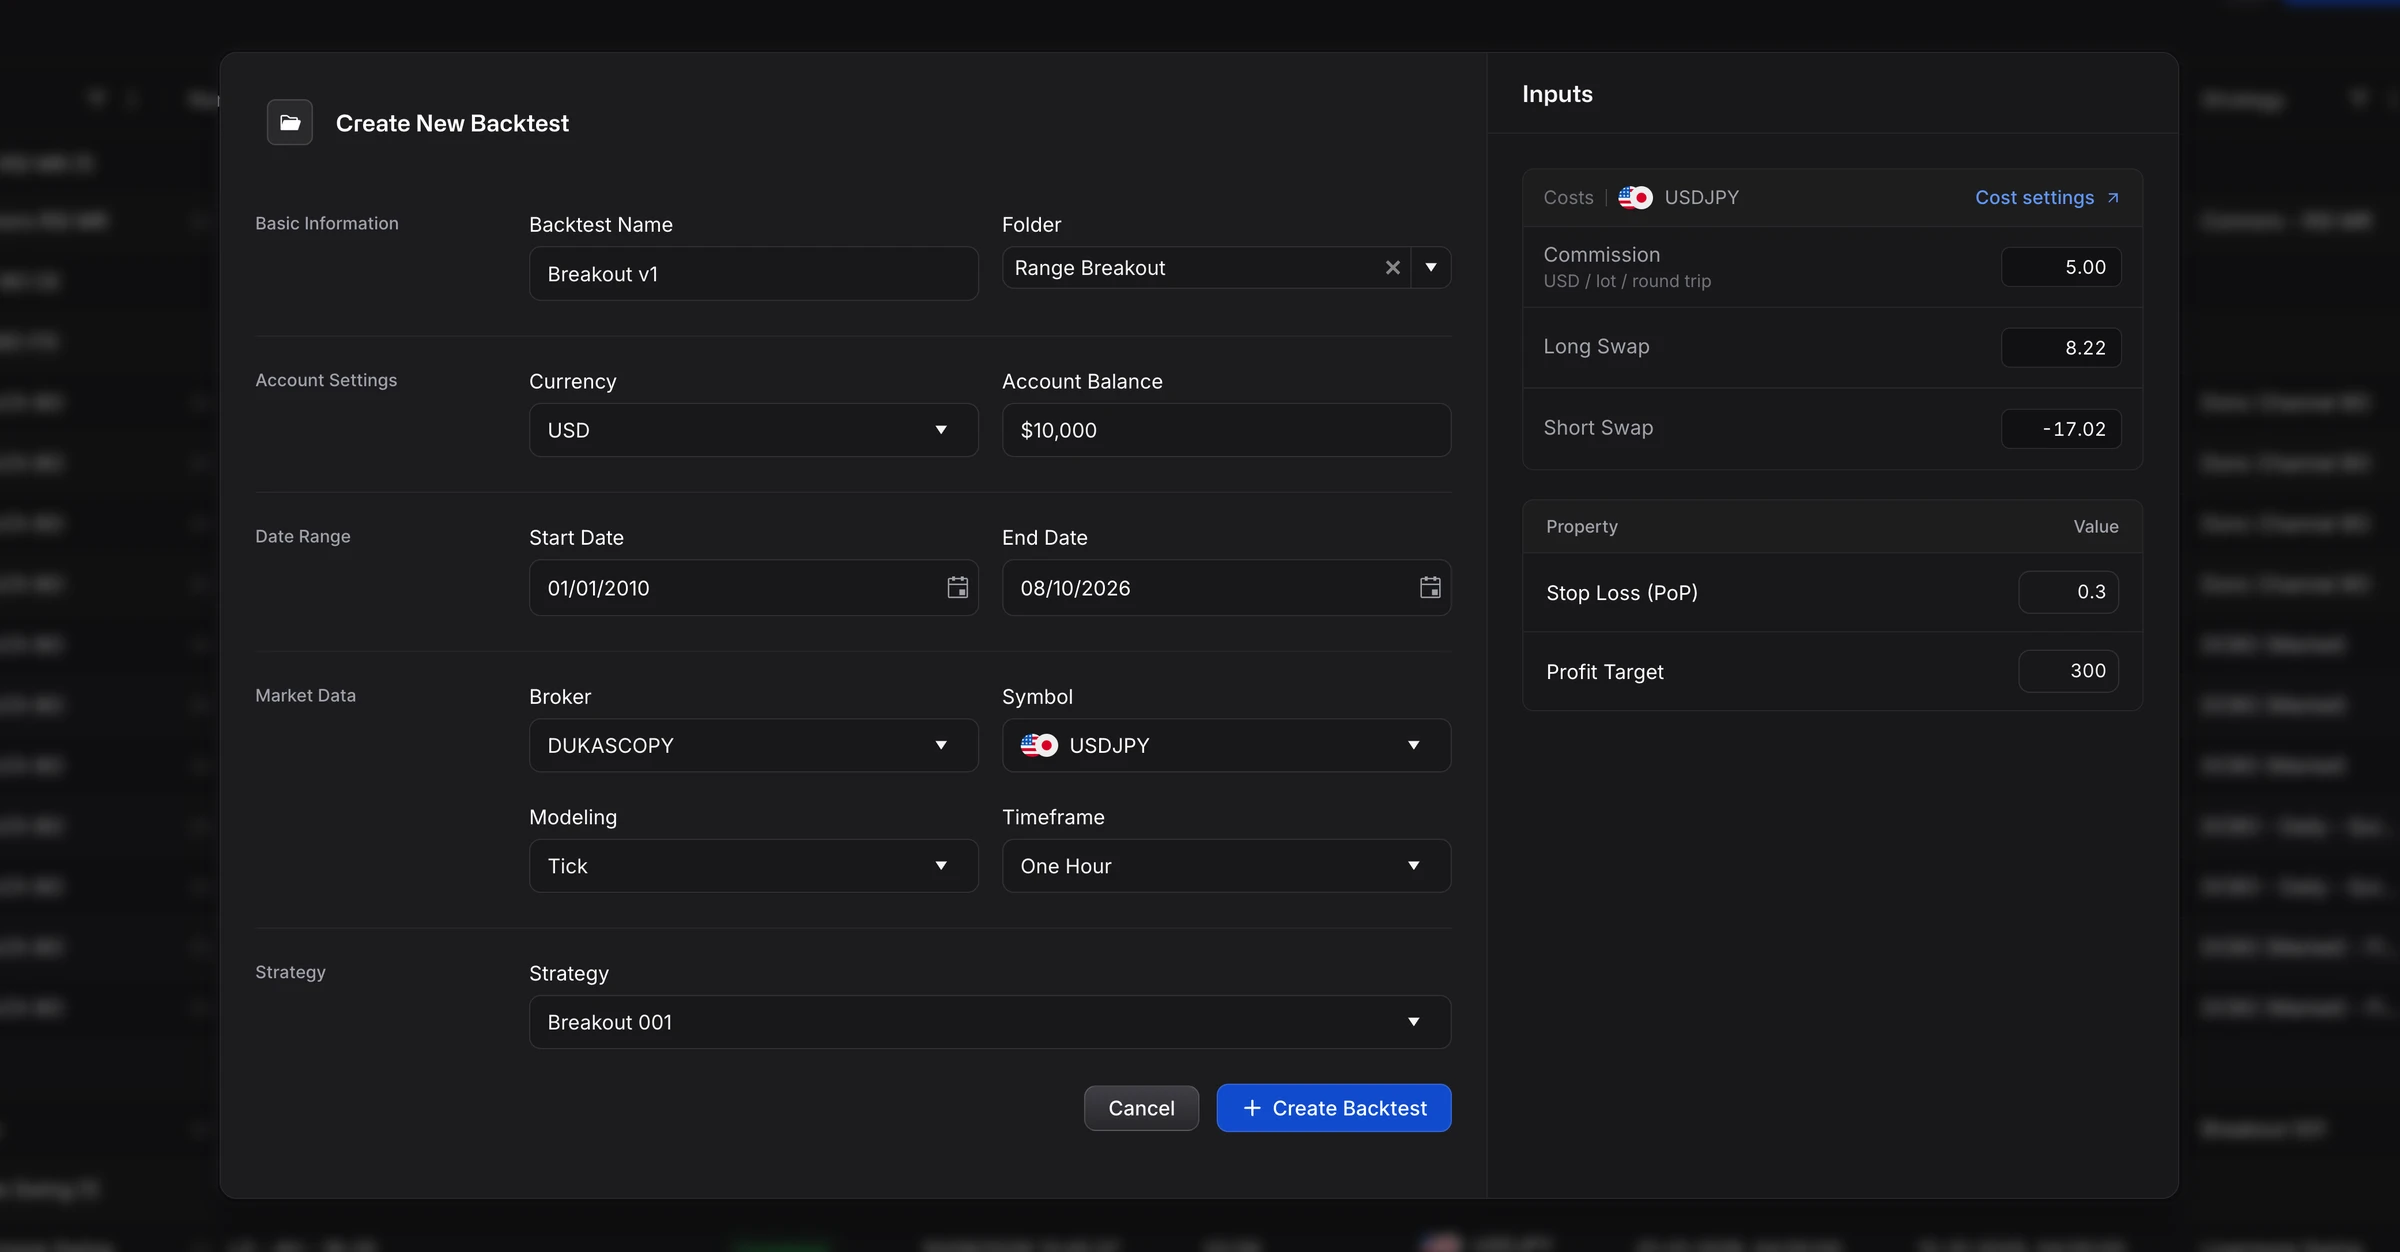Click the Account Balance field

[1226, 430]
